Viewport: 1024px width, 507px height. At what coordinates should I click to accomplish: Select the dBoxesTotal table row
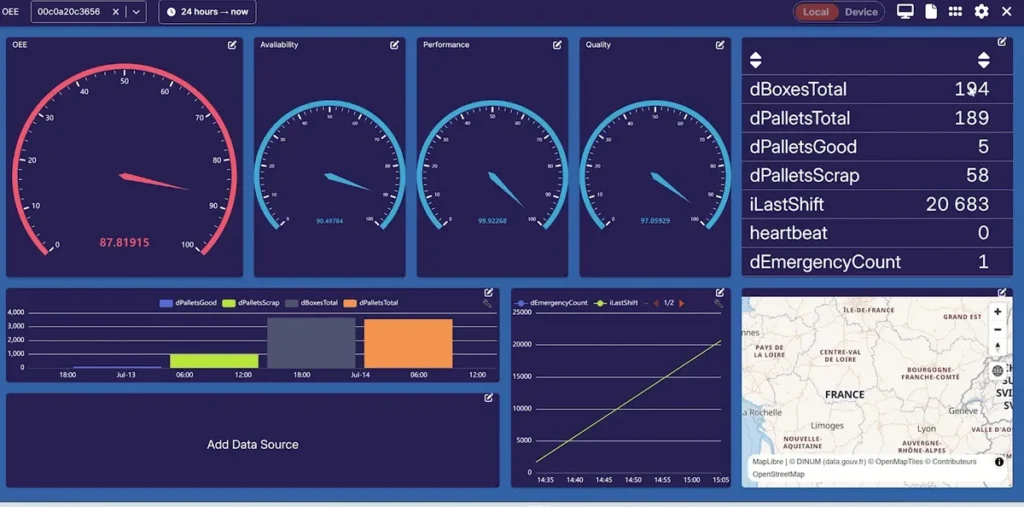pyautogui.click(x=877, y=90)
